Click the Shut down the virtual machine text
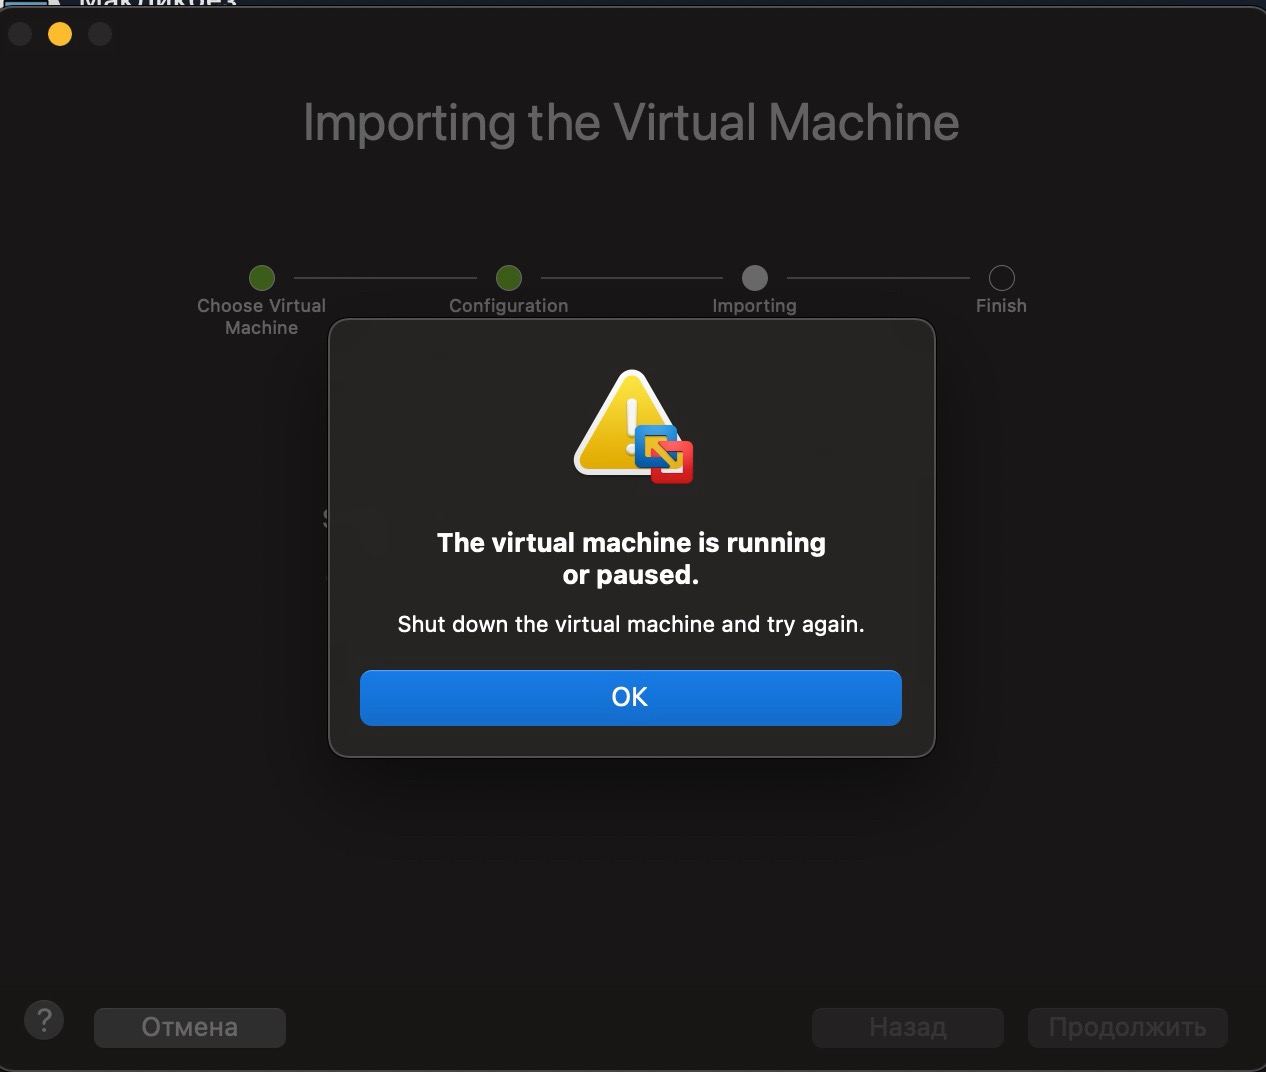Viewport: 1266px width, 1072px height. (x=631, y=624)
